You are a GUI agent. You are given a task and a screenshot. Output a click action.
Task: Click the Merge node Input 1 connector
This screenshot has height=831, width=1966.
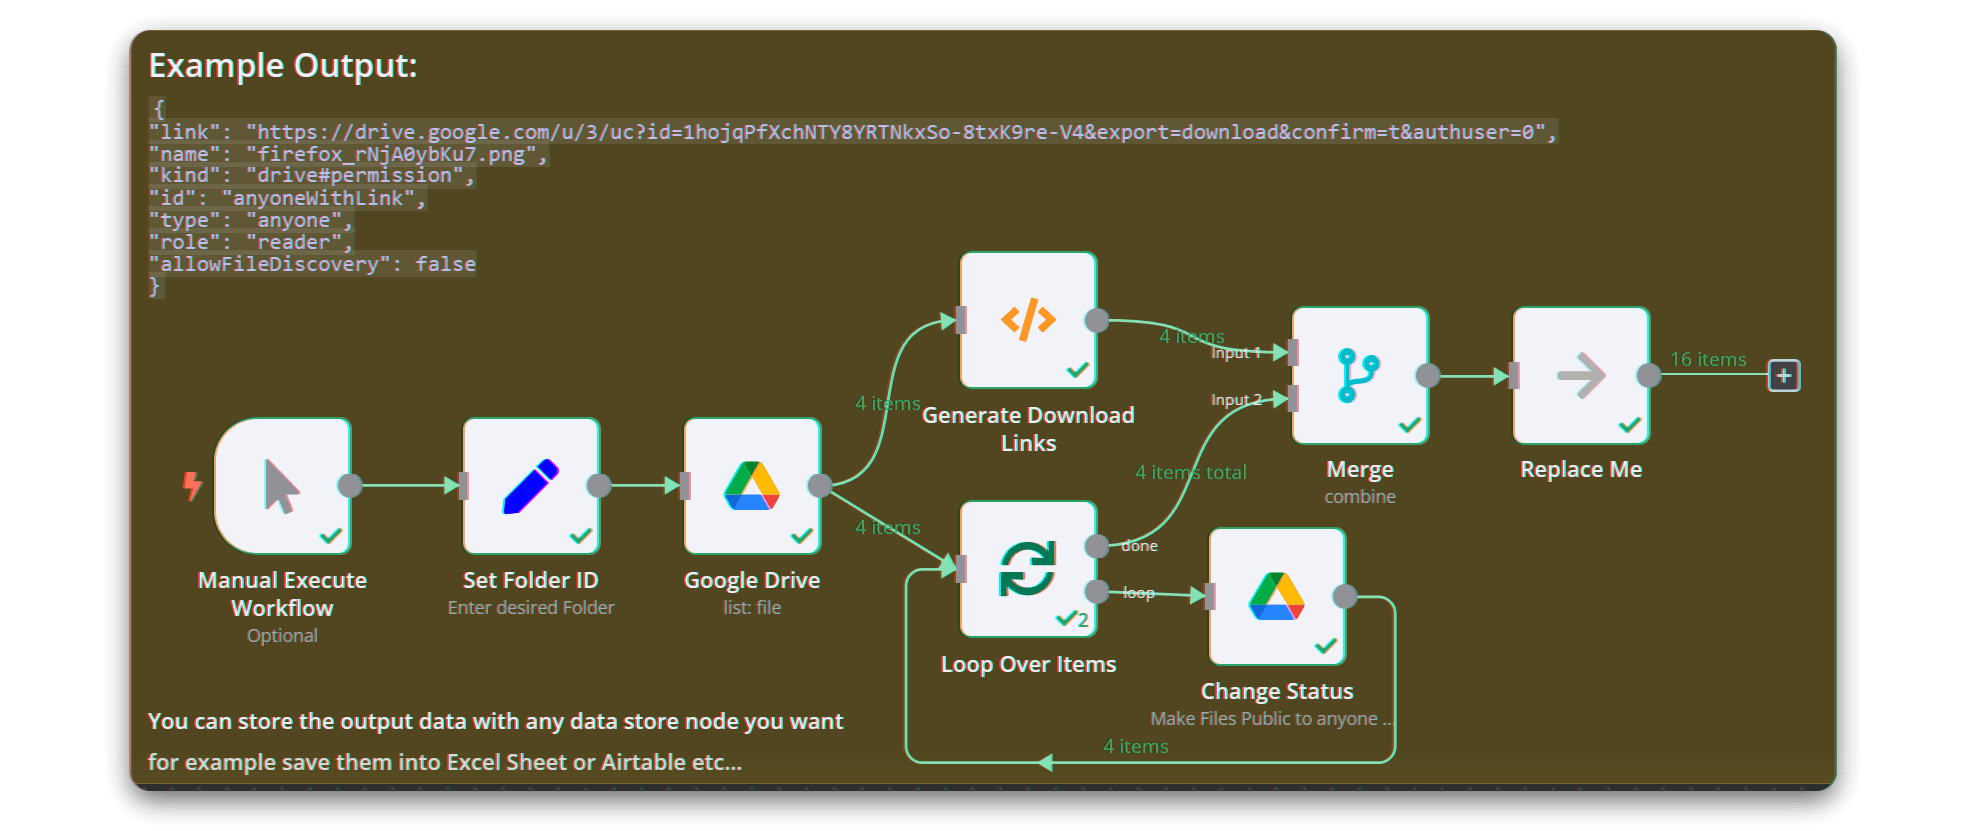click(x=1293, y=352)
